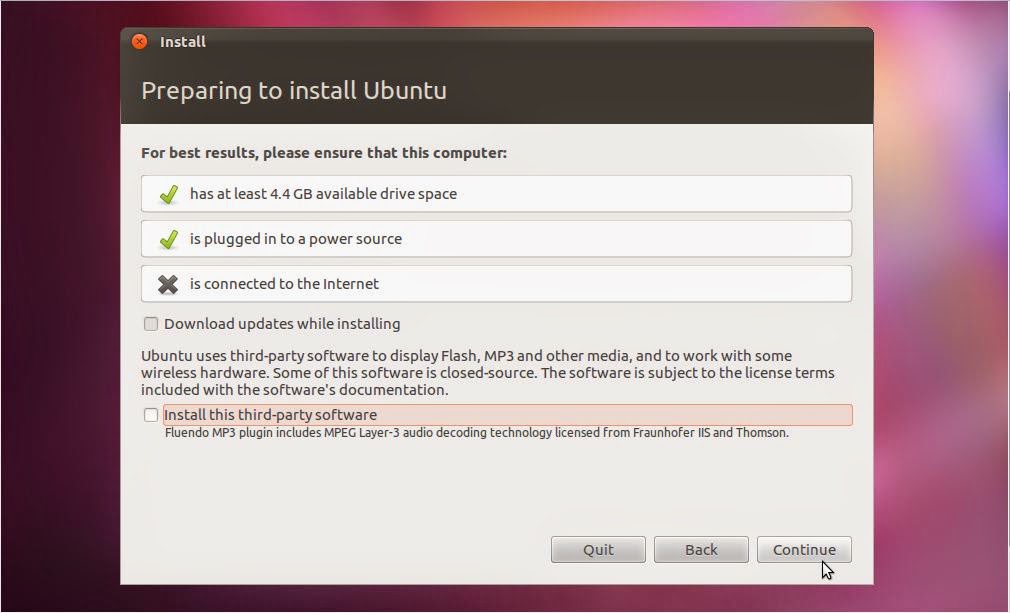
Task: Click 'Preparing to install Ubuntu' heading
Action: (294, 90)
